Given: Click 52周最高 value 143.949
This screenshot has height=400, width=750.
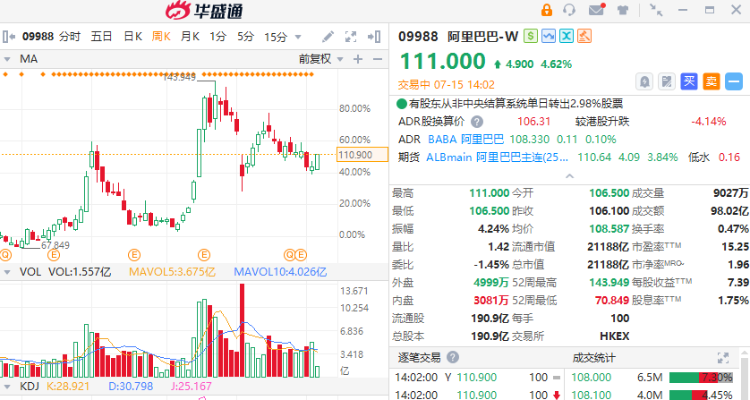Looking at the screenshot, I should [x=609, y=283].
